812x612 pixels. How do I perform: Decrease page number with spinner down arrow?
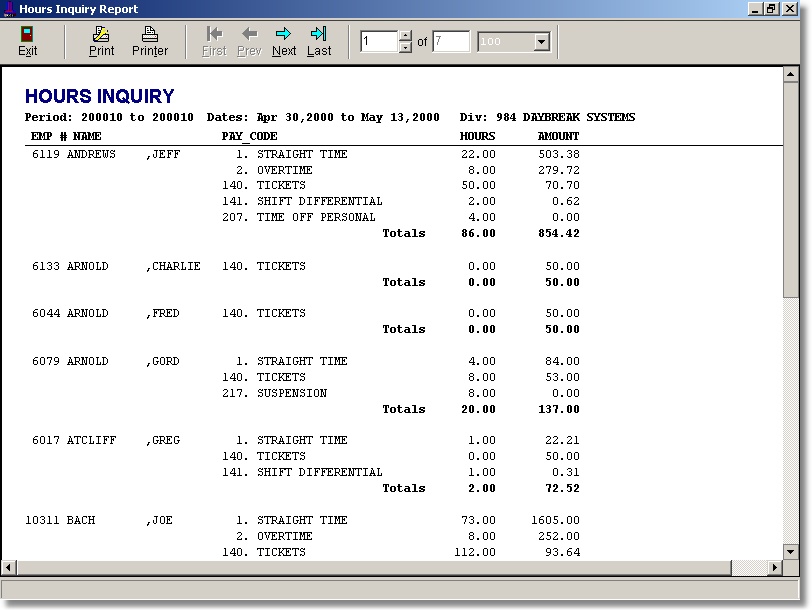pos(405,47)
